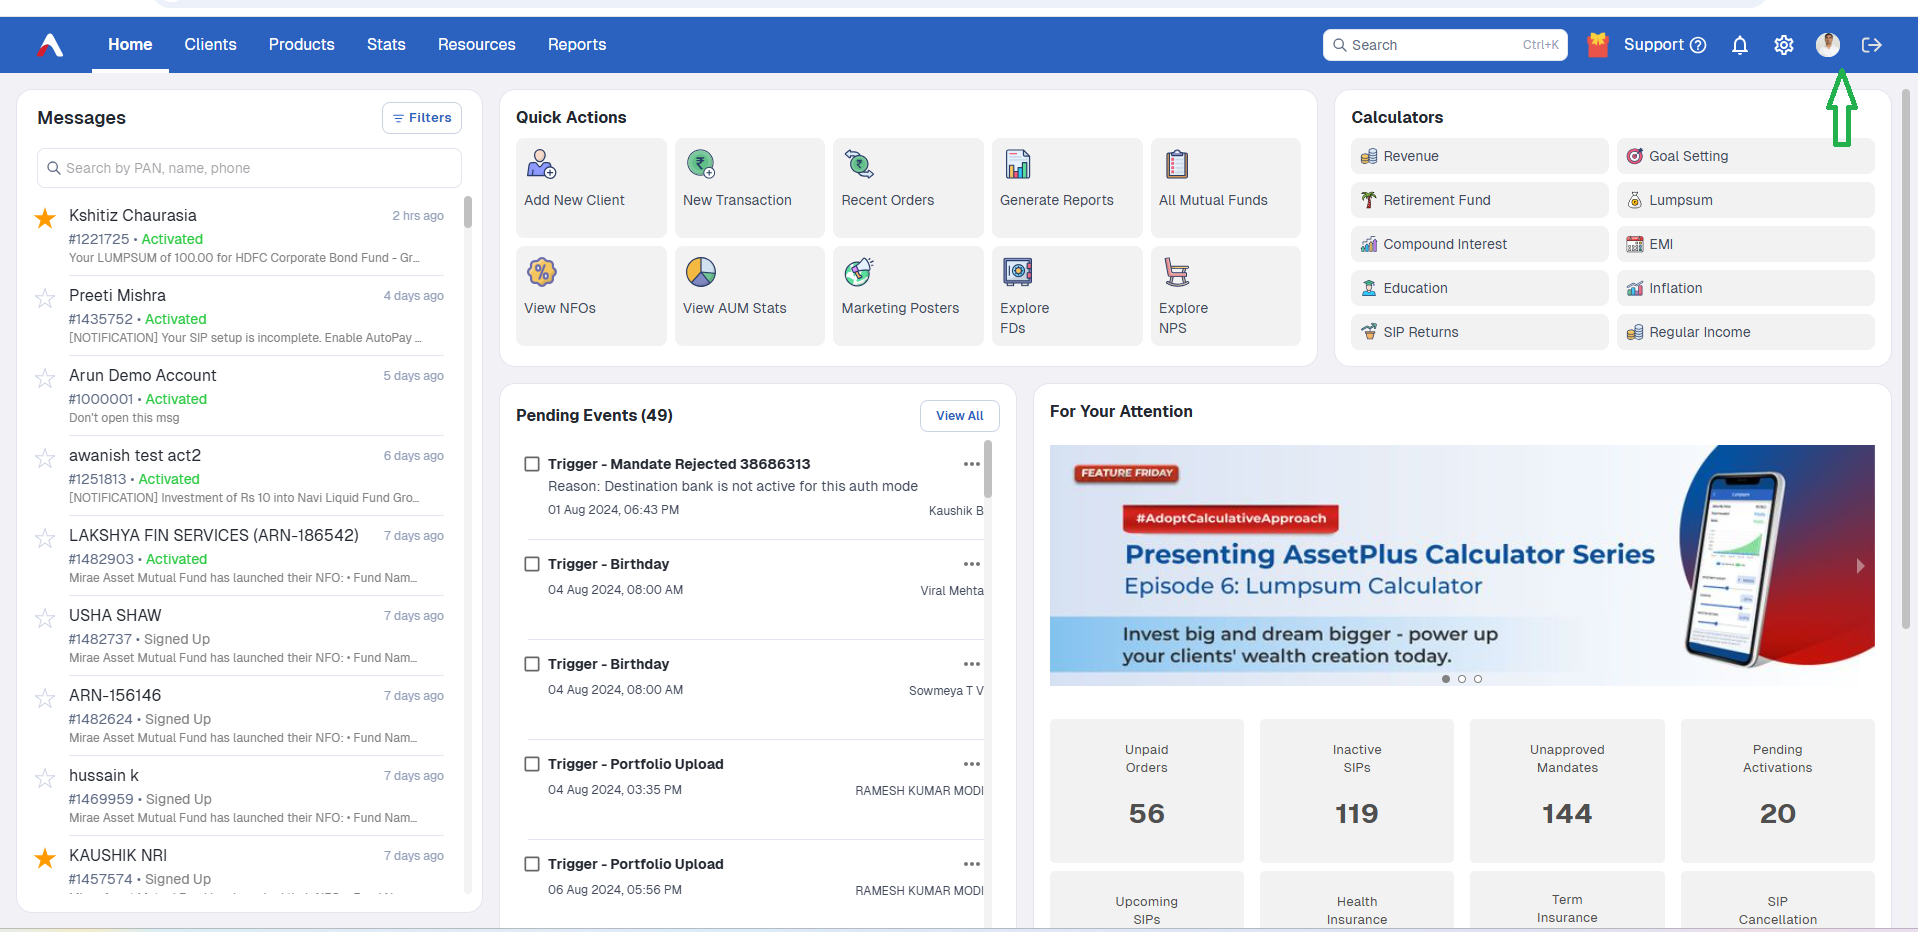Star the USHA SHAW message

point(45,618)
